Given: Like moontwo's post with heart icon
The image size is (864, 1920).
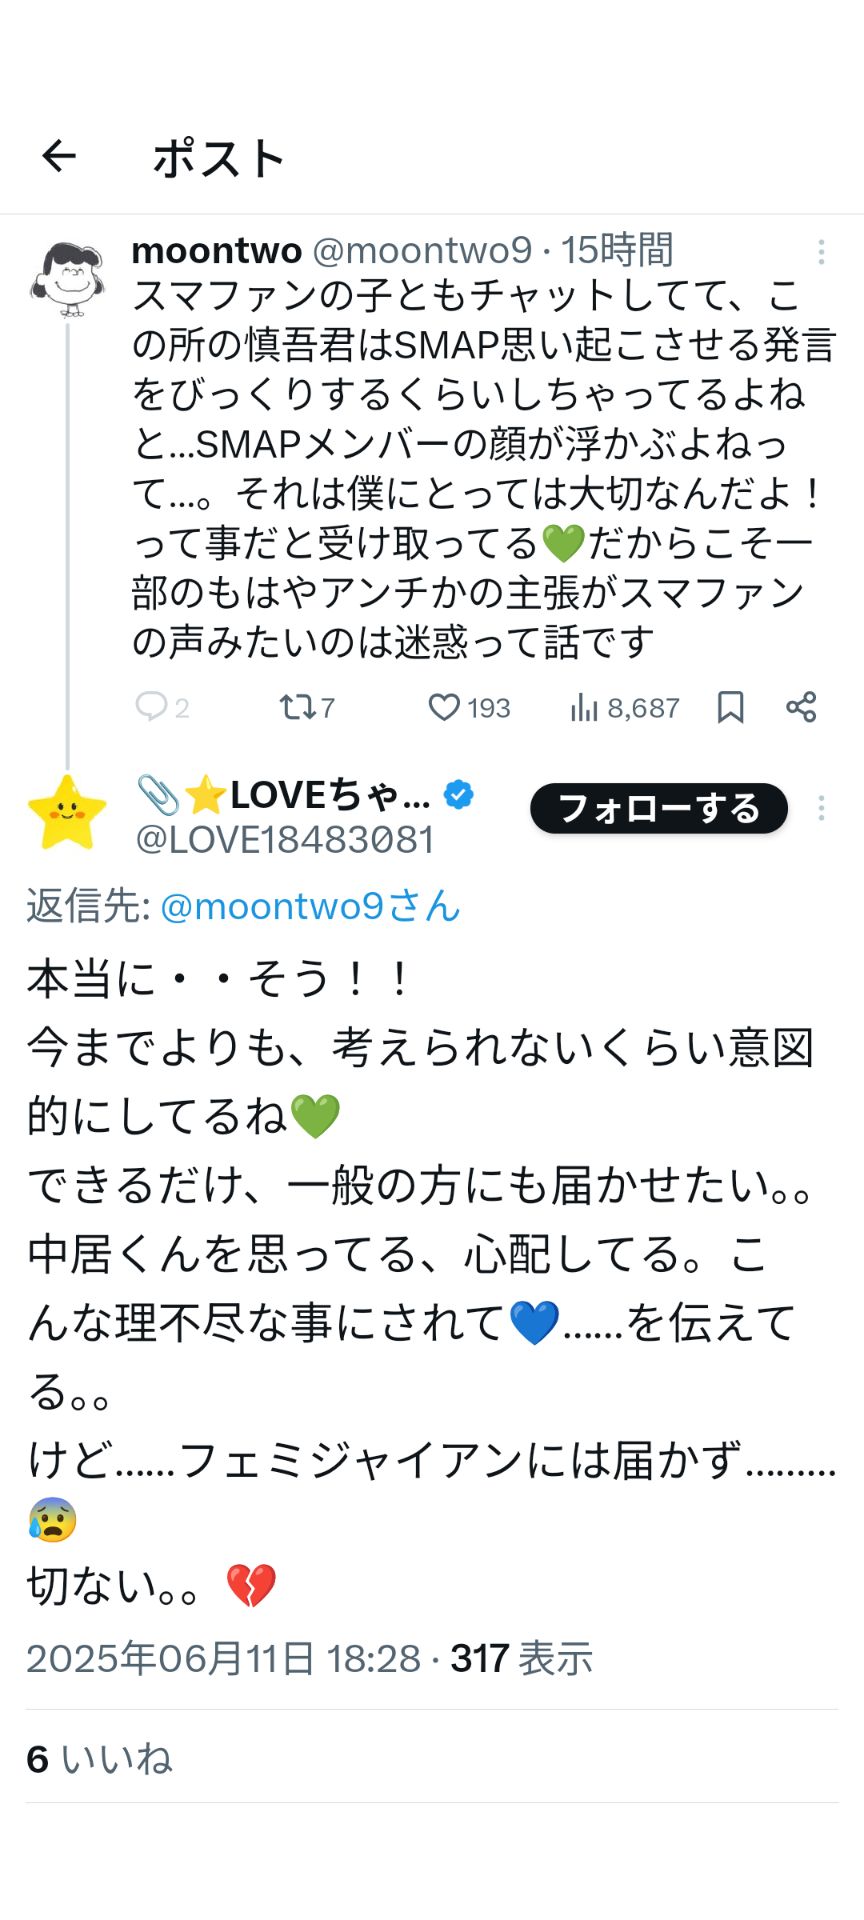Looking at the screenshot, I should (443, 708).
